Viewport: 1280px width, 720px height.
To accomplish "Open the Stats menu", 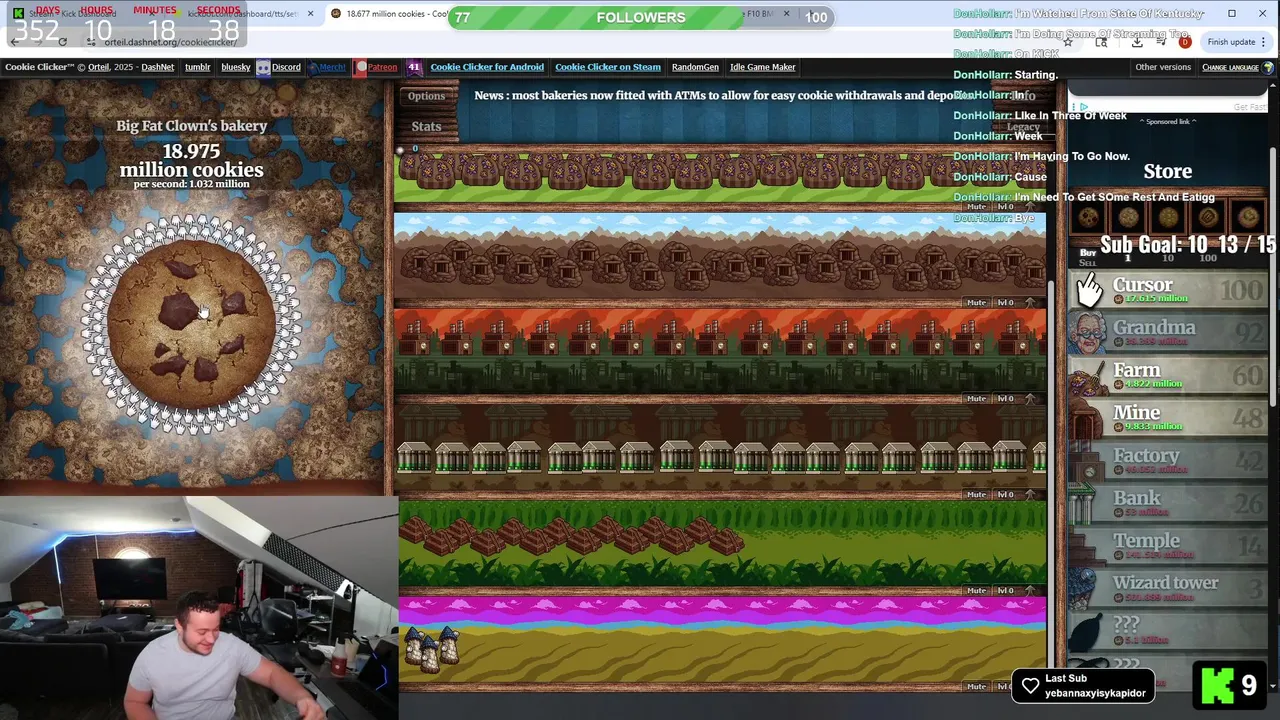I will click(x=426, y=126).
